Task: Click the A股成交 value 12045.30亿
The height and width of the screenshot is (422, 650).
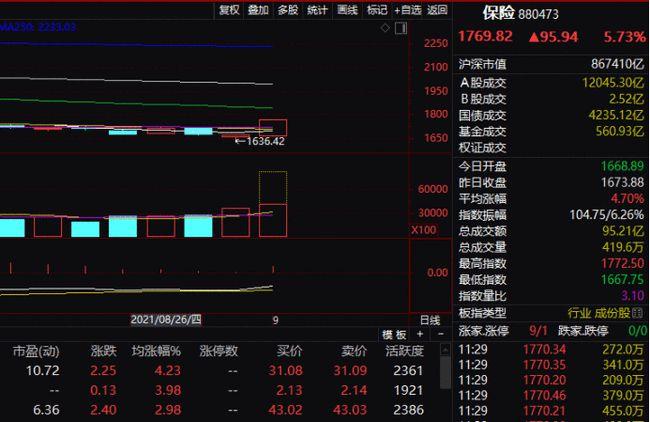Action: click(x=613, y=82)
